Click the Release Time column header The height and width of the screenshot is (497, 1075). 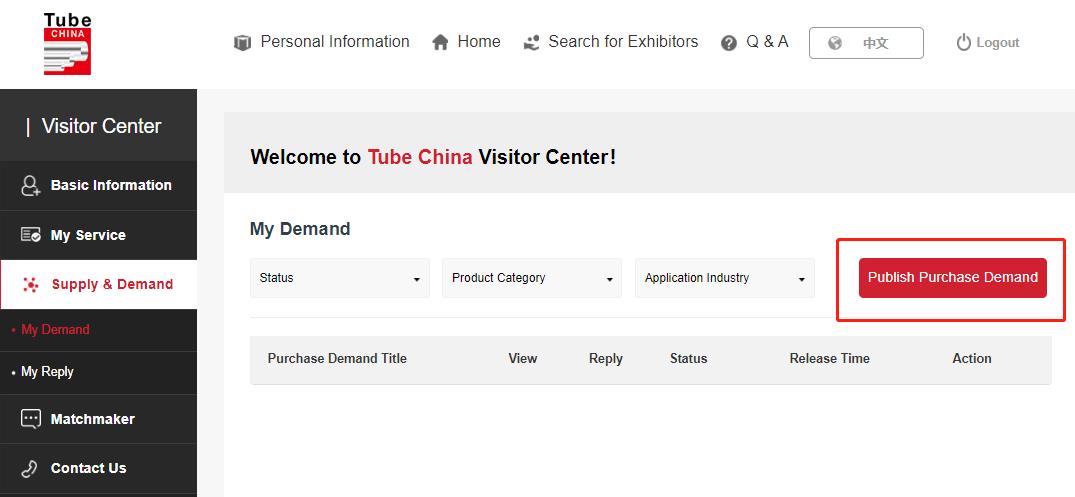tap(830, 359)
